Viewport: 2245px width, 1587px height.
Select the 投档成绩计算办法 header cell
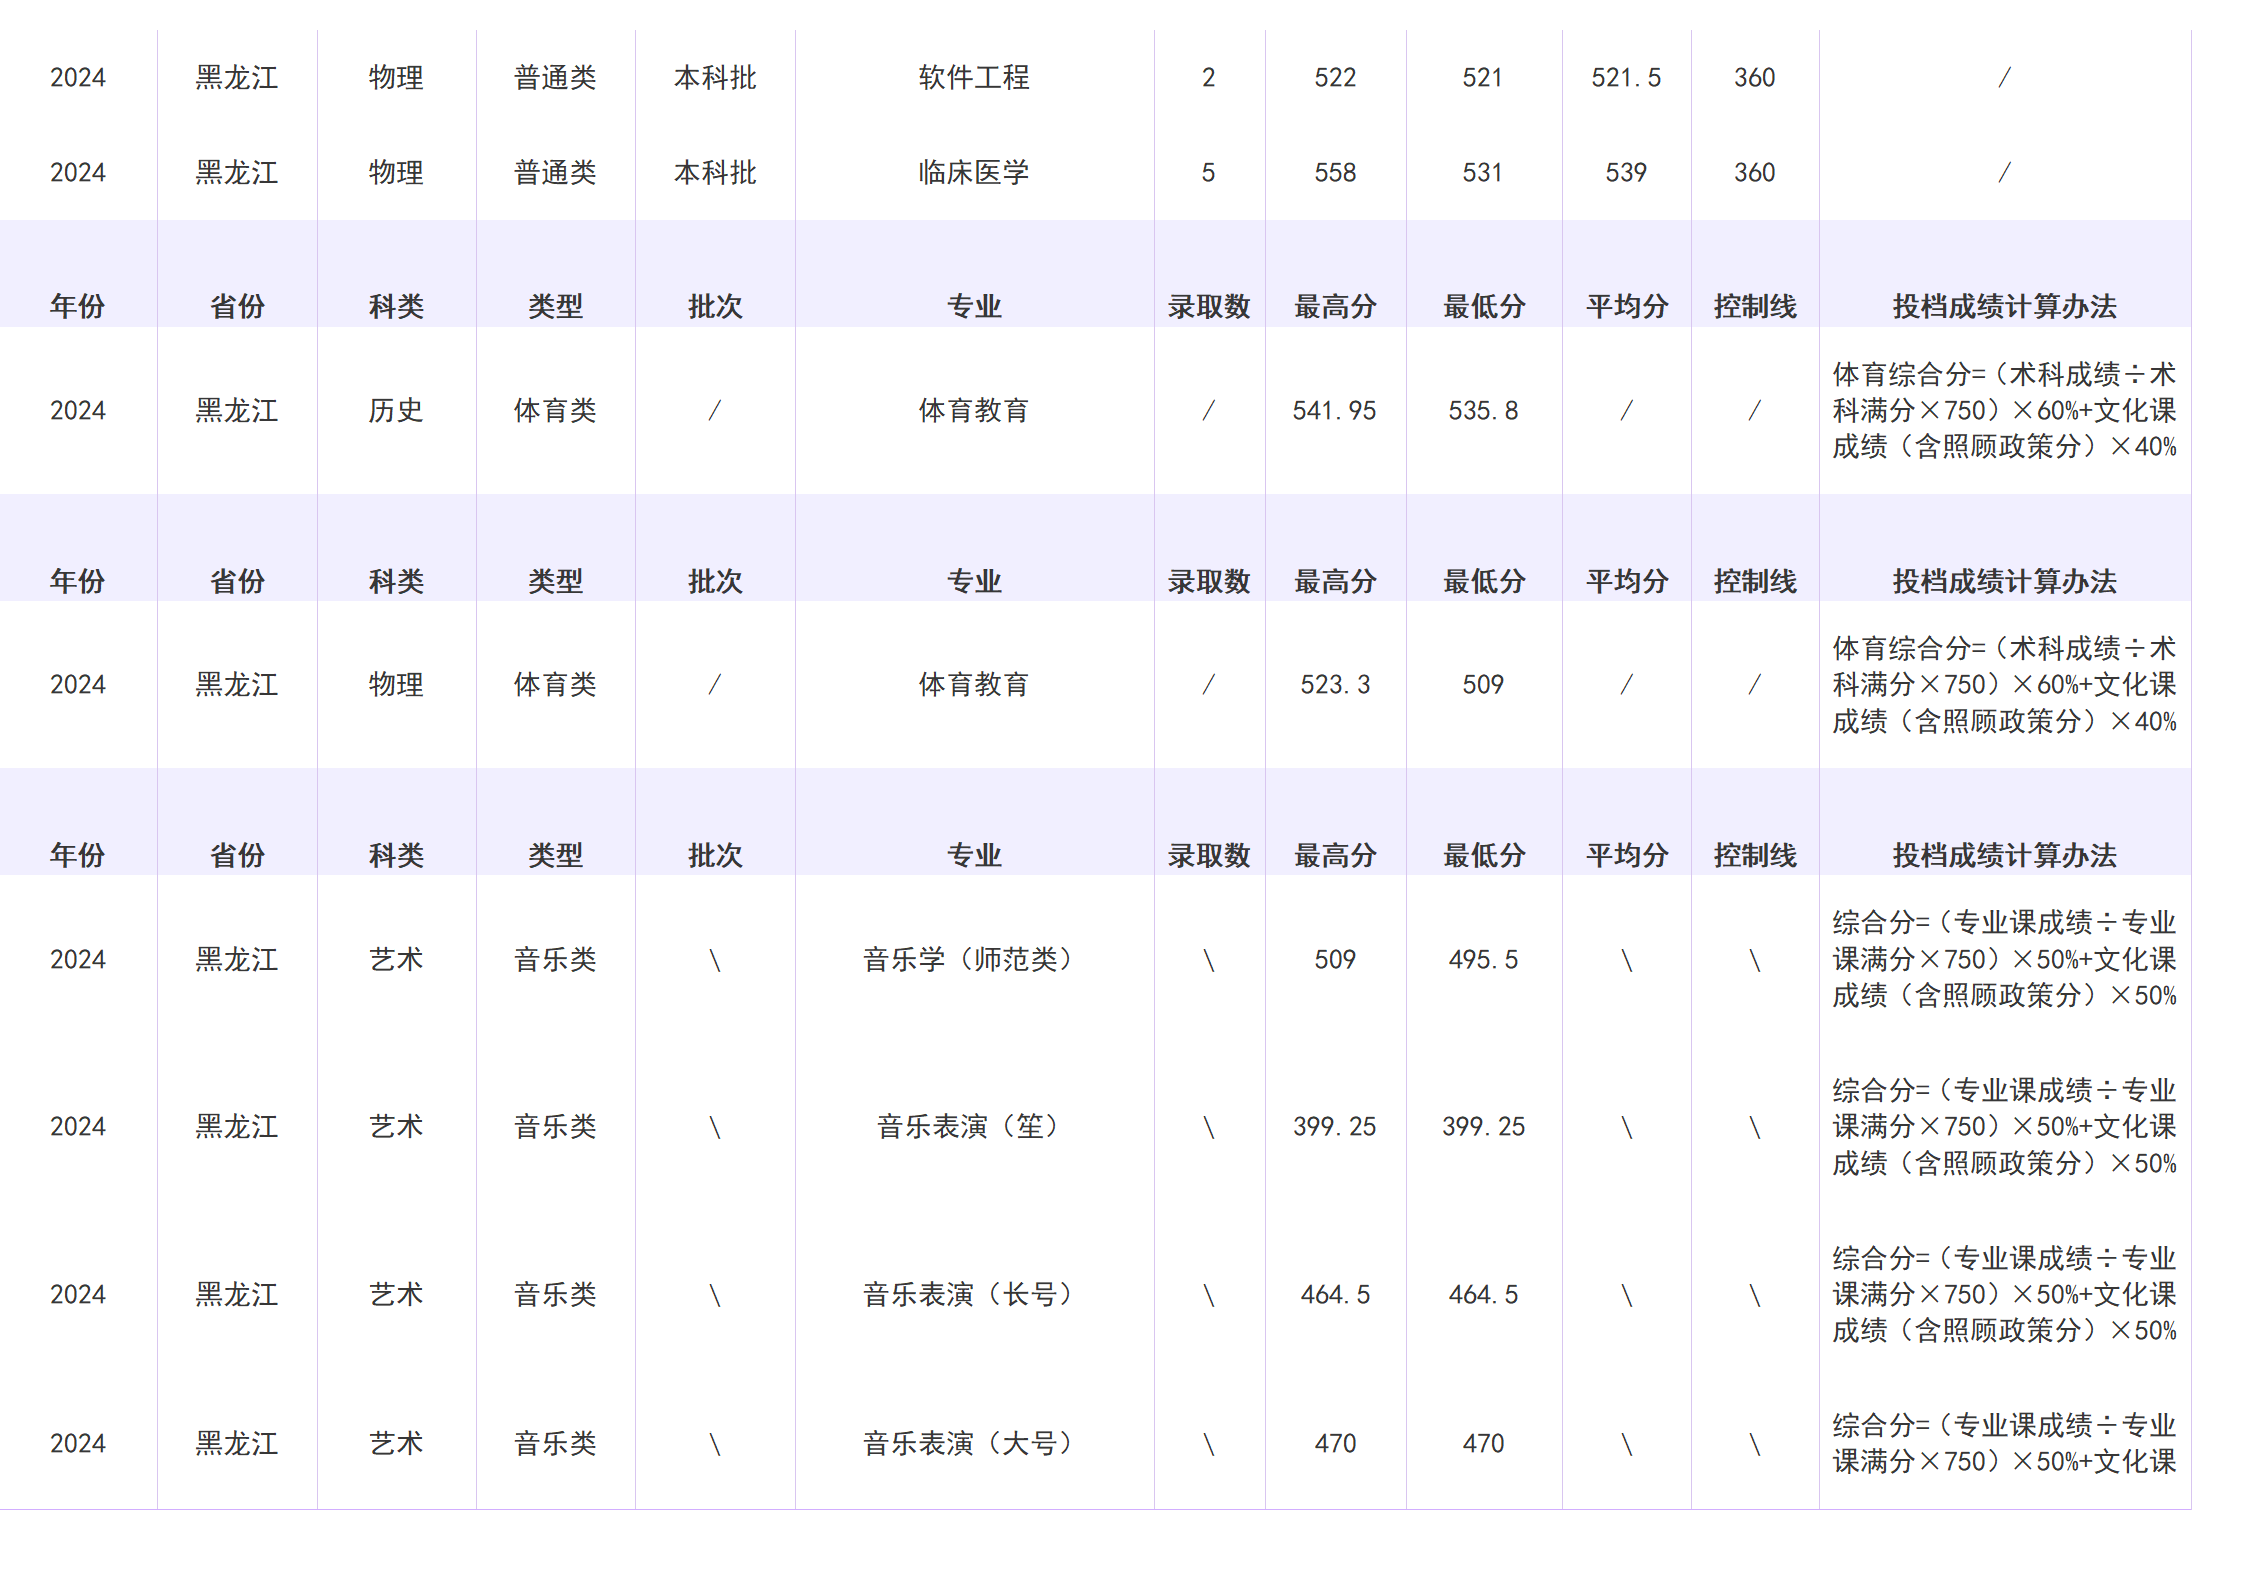coord(2005,307)
